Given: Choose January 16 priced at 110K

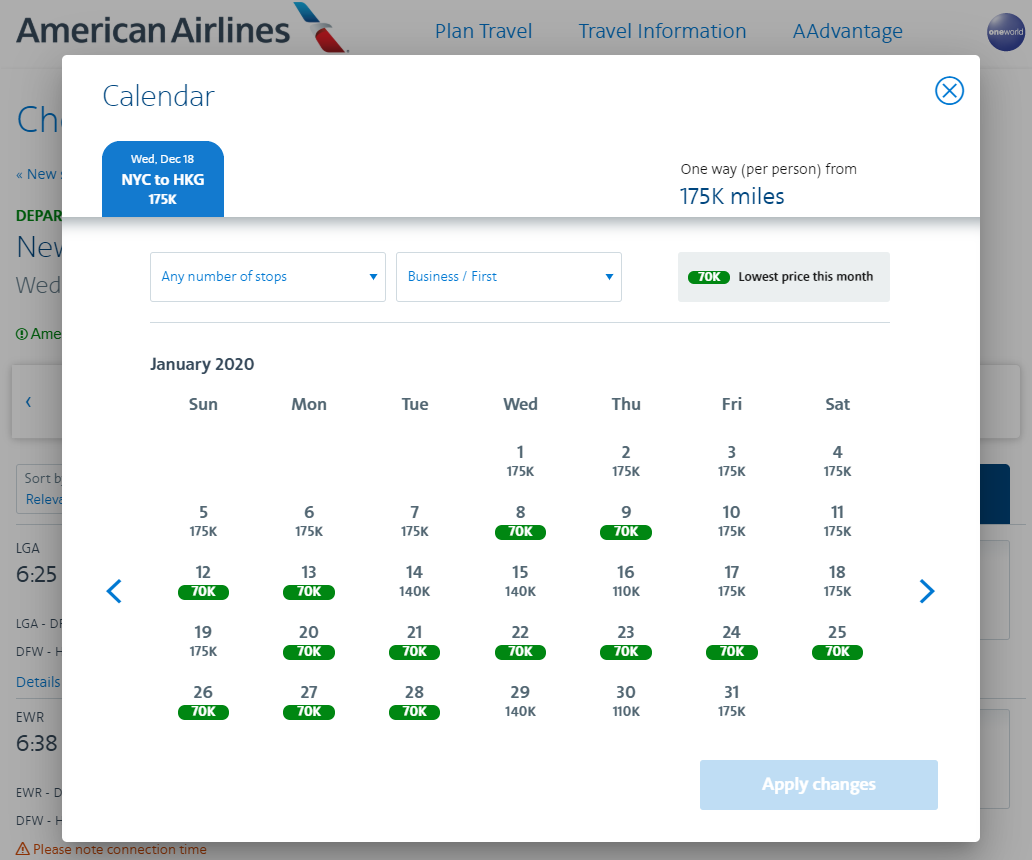Looking at the screenshot, I should click(626, 581).
